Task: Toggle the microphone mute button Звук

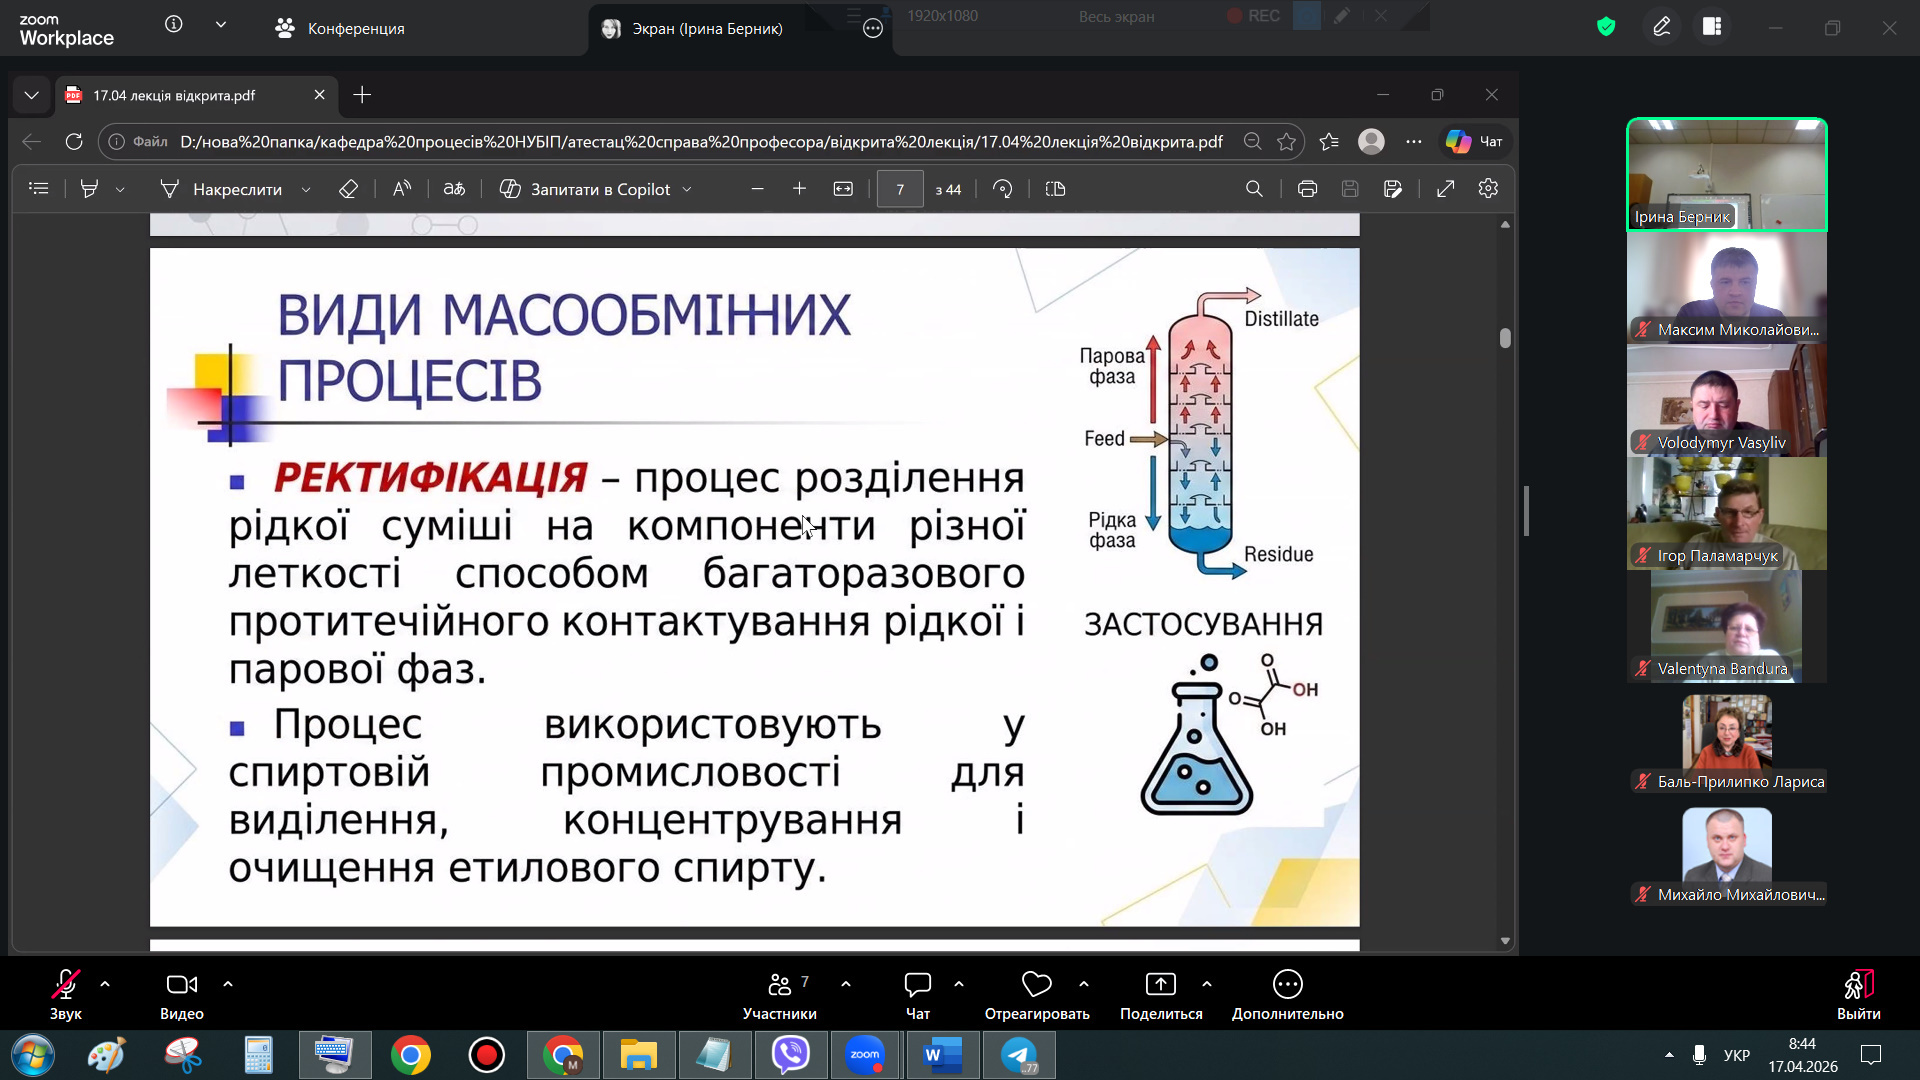Action: [66, 994]
